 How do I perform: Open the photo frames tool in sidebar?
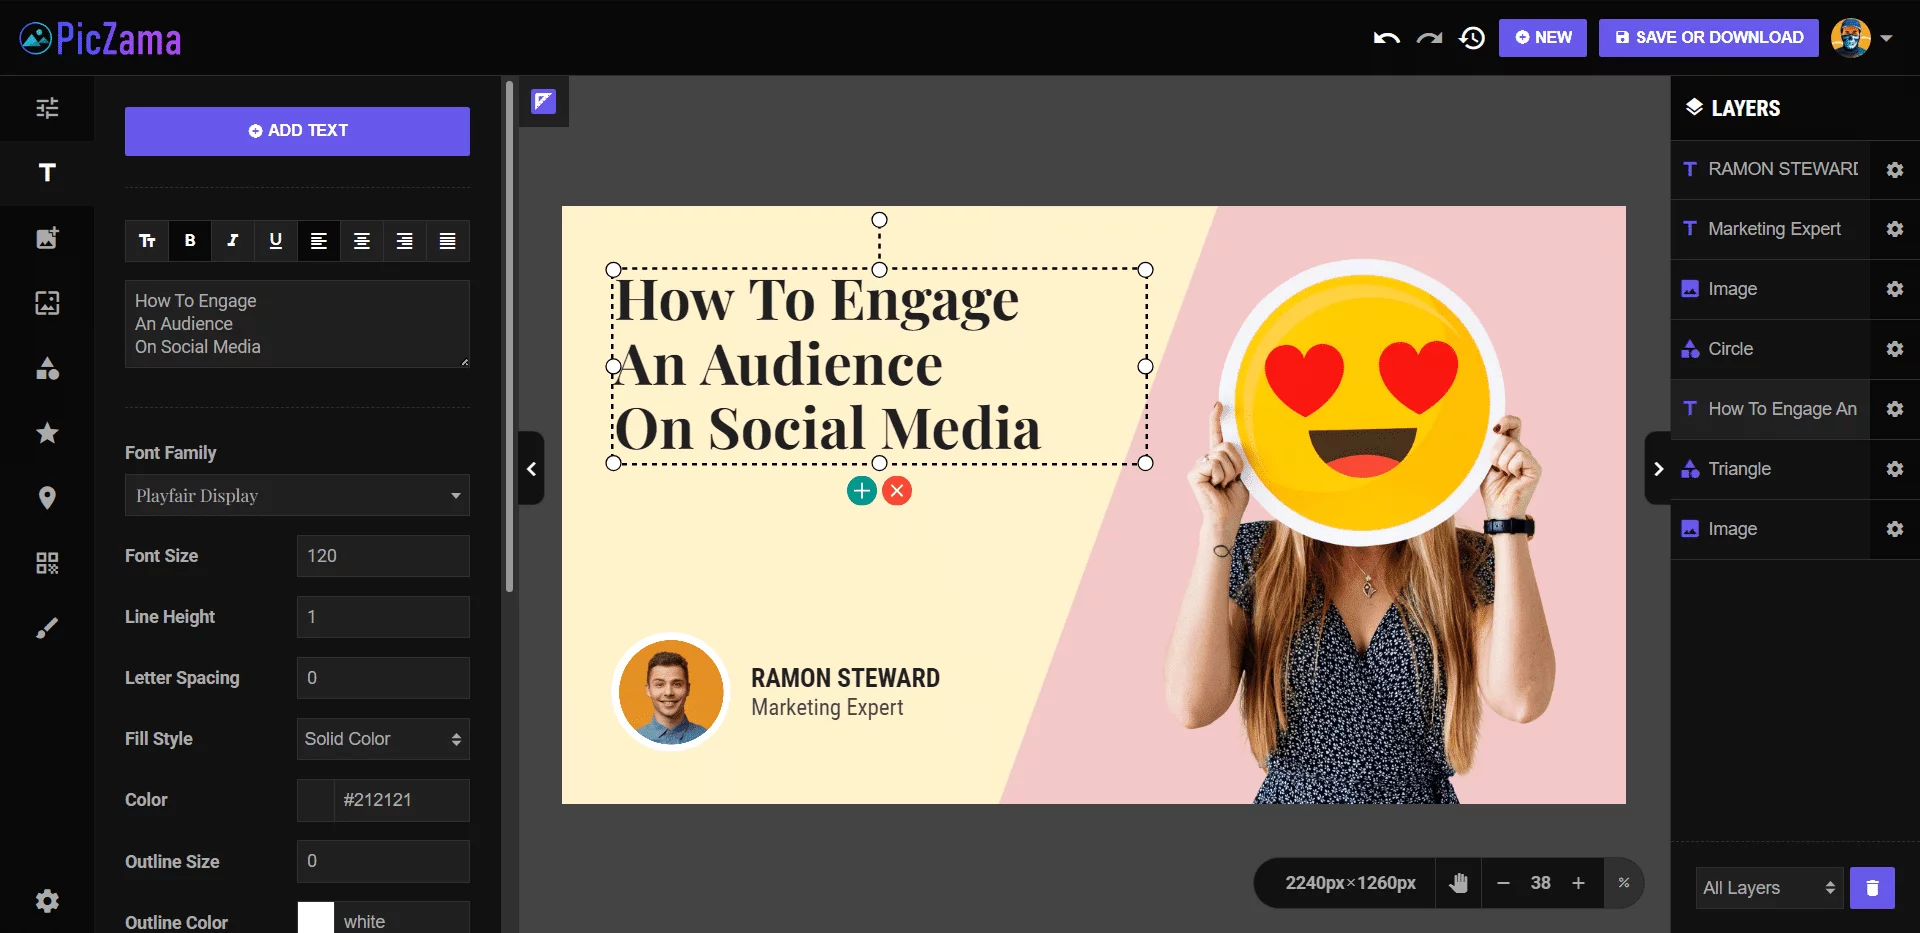click(47, 303)
